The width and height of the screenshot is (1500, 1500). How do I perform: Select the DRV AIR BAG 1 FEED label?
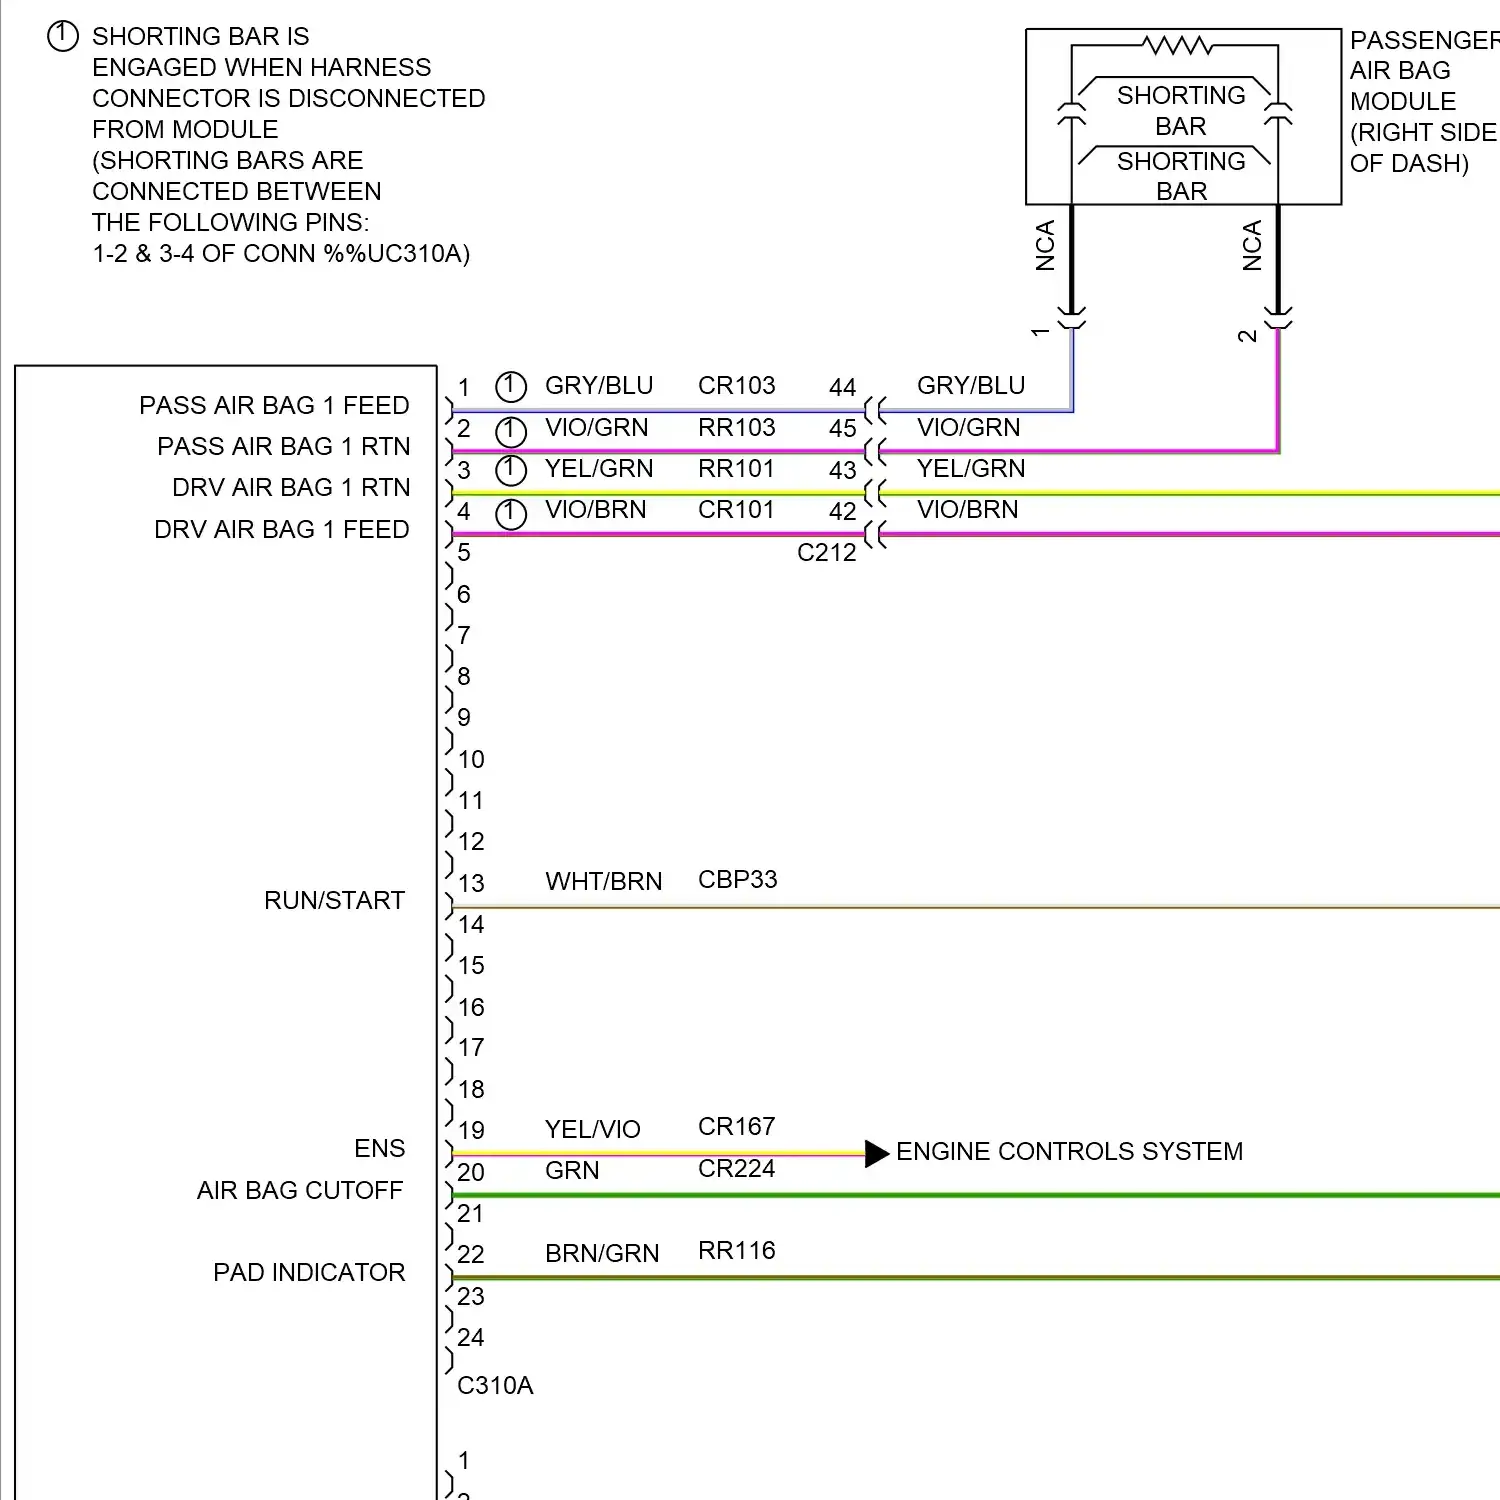(x=282, y=529)
